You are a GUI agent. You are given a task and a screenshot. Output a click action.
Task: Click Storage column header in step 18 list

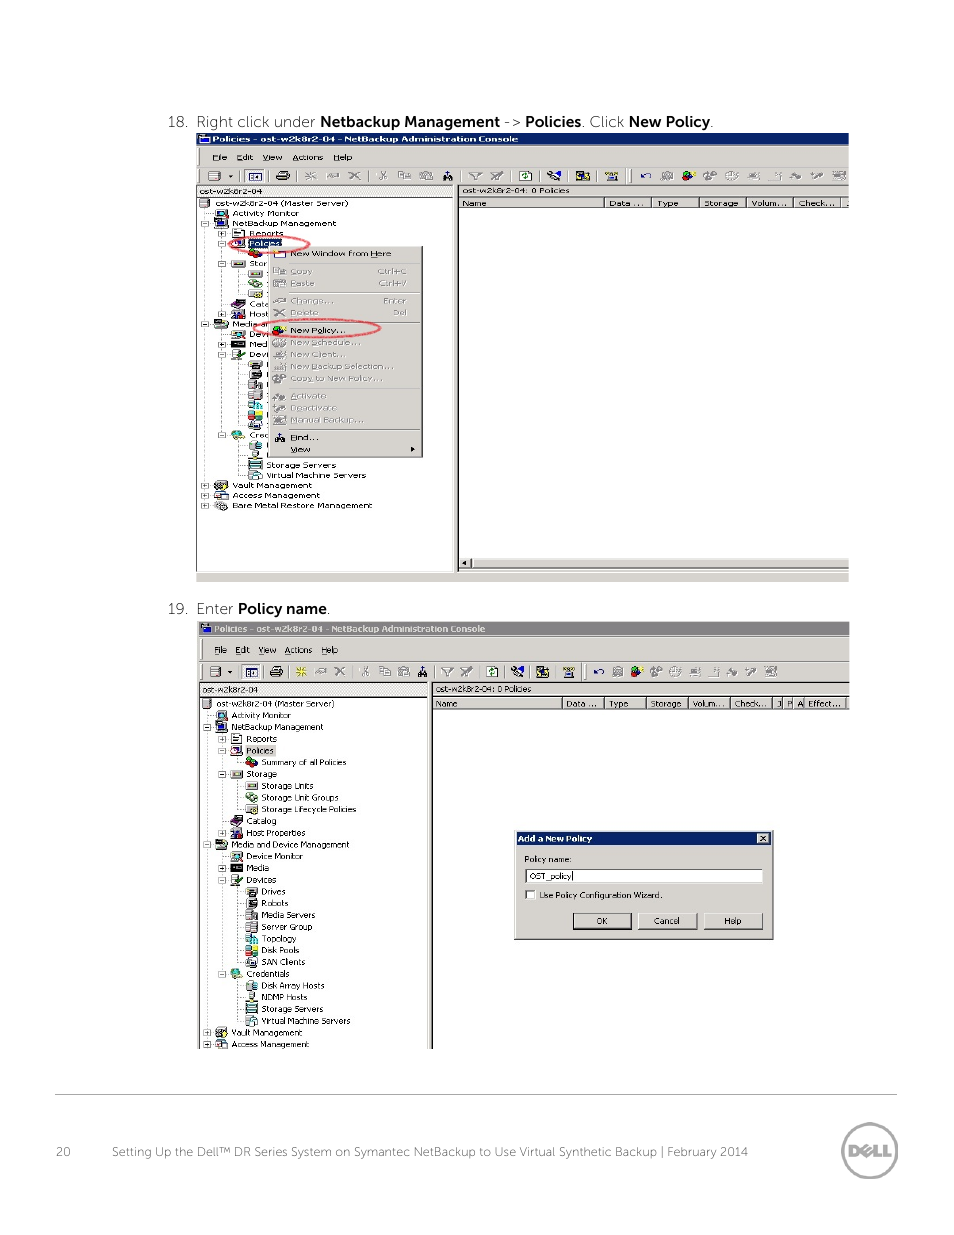[x=723, y=203]
